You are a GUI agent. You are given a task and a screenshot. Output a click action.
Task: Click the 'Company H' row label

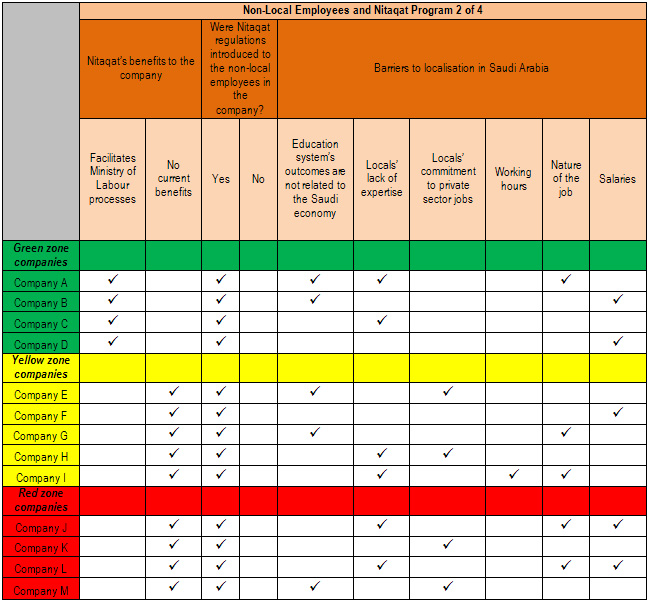tap(41, 457)
